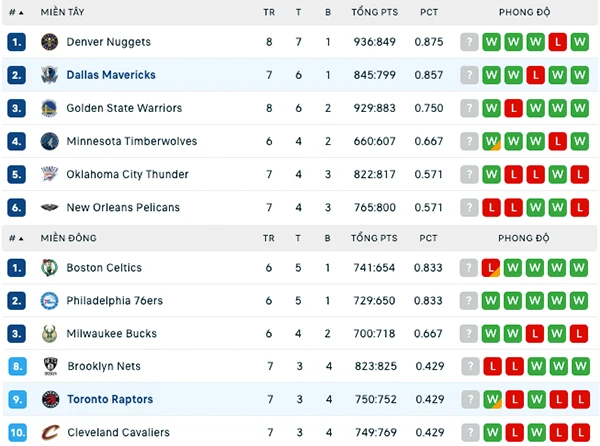
Task: Click the Dallas Mavericks team logo
Action: pyautogui.click(x=49, y=75)
